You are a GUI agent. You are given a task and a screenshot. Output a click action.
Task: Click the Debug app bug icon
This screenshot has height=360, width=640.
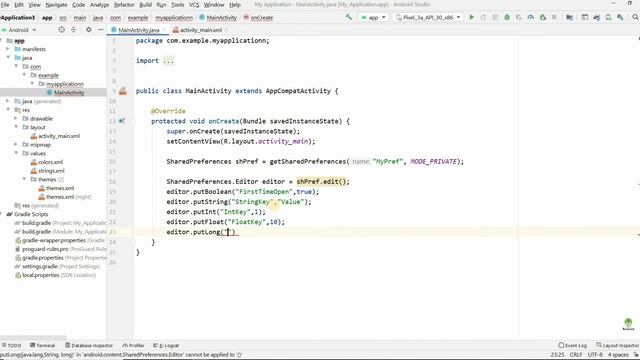pos(507,17)
